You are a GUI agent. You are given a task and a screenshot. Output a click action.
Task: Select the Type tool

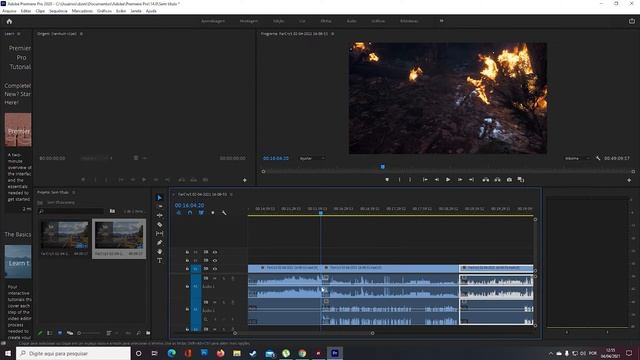(159, 260)
